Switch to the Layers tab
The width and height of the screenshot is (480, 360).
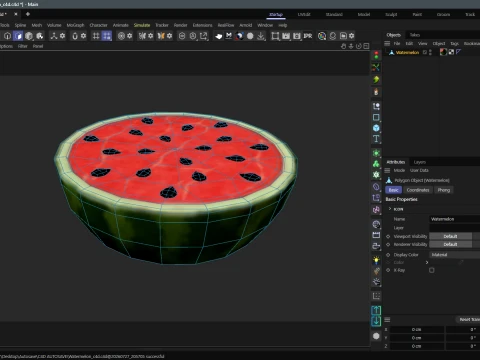[420, 162]
